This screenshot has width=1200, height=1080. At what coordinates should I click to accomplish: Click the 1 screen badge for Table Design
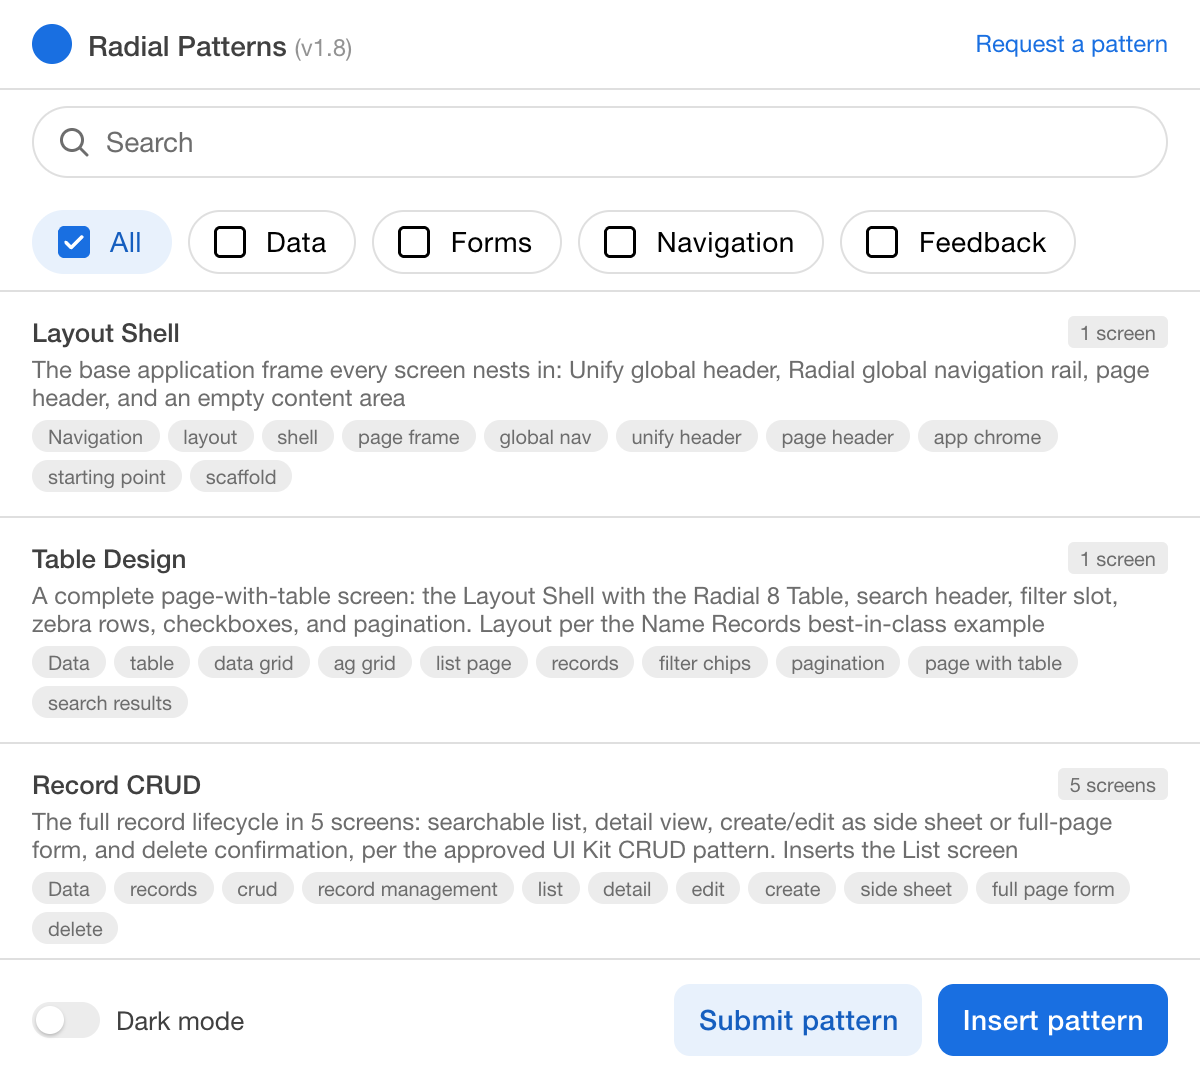coord(1117,559)
